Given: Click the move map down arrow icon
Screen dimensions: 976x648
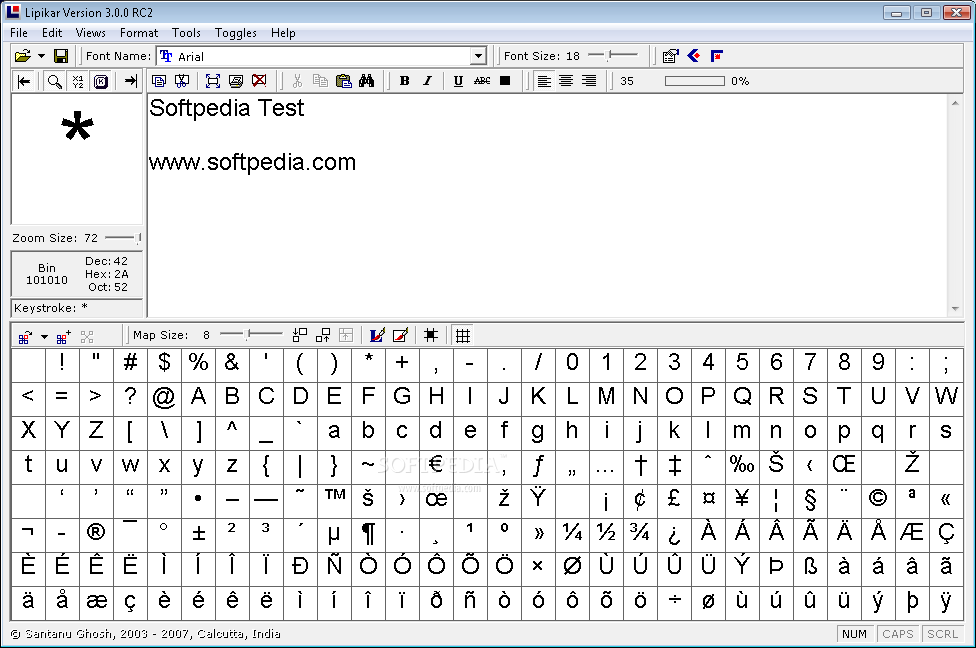Looking at the screenshot, I should (299, 336).
